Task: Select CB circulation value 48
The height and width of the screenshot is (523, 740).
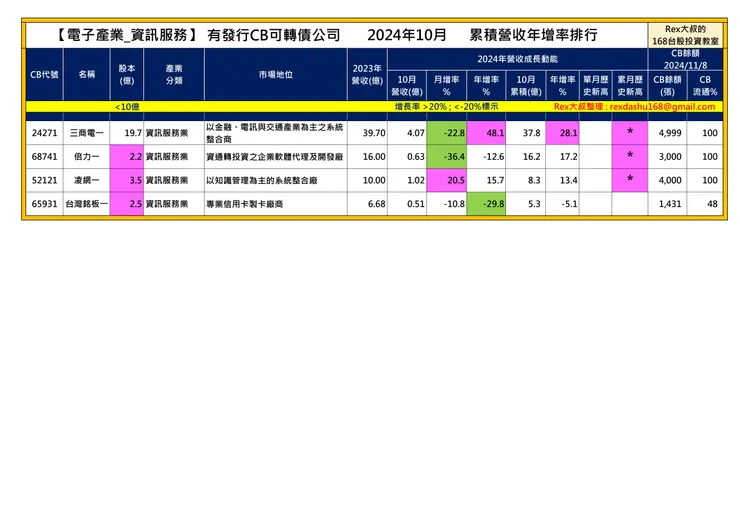Action: (x=712, y=204)
